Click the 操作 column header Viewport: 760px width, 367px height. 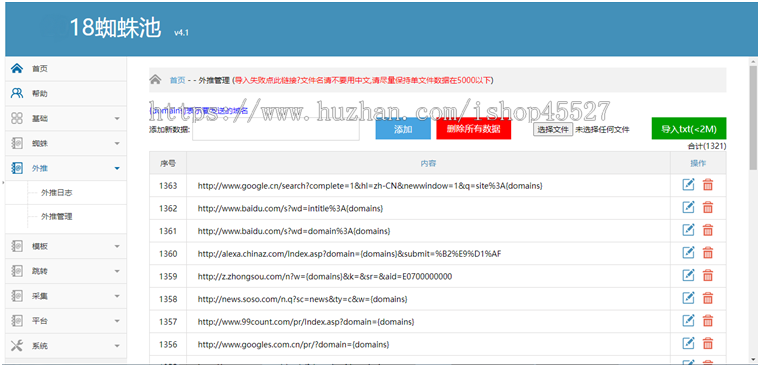(698, 163)
